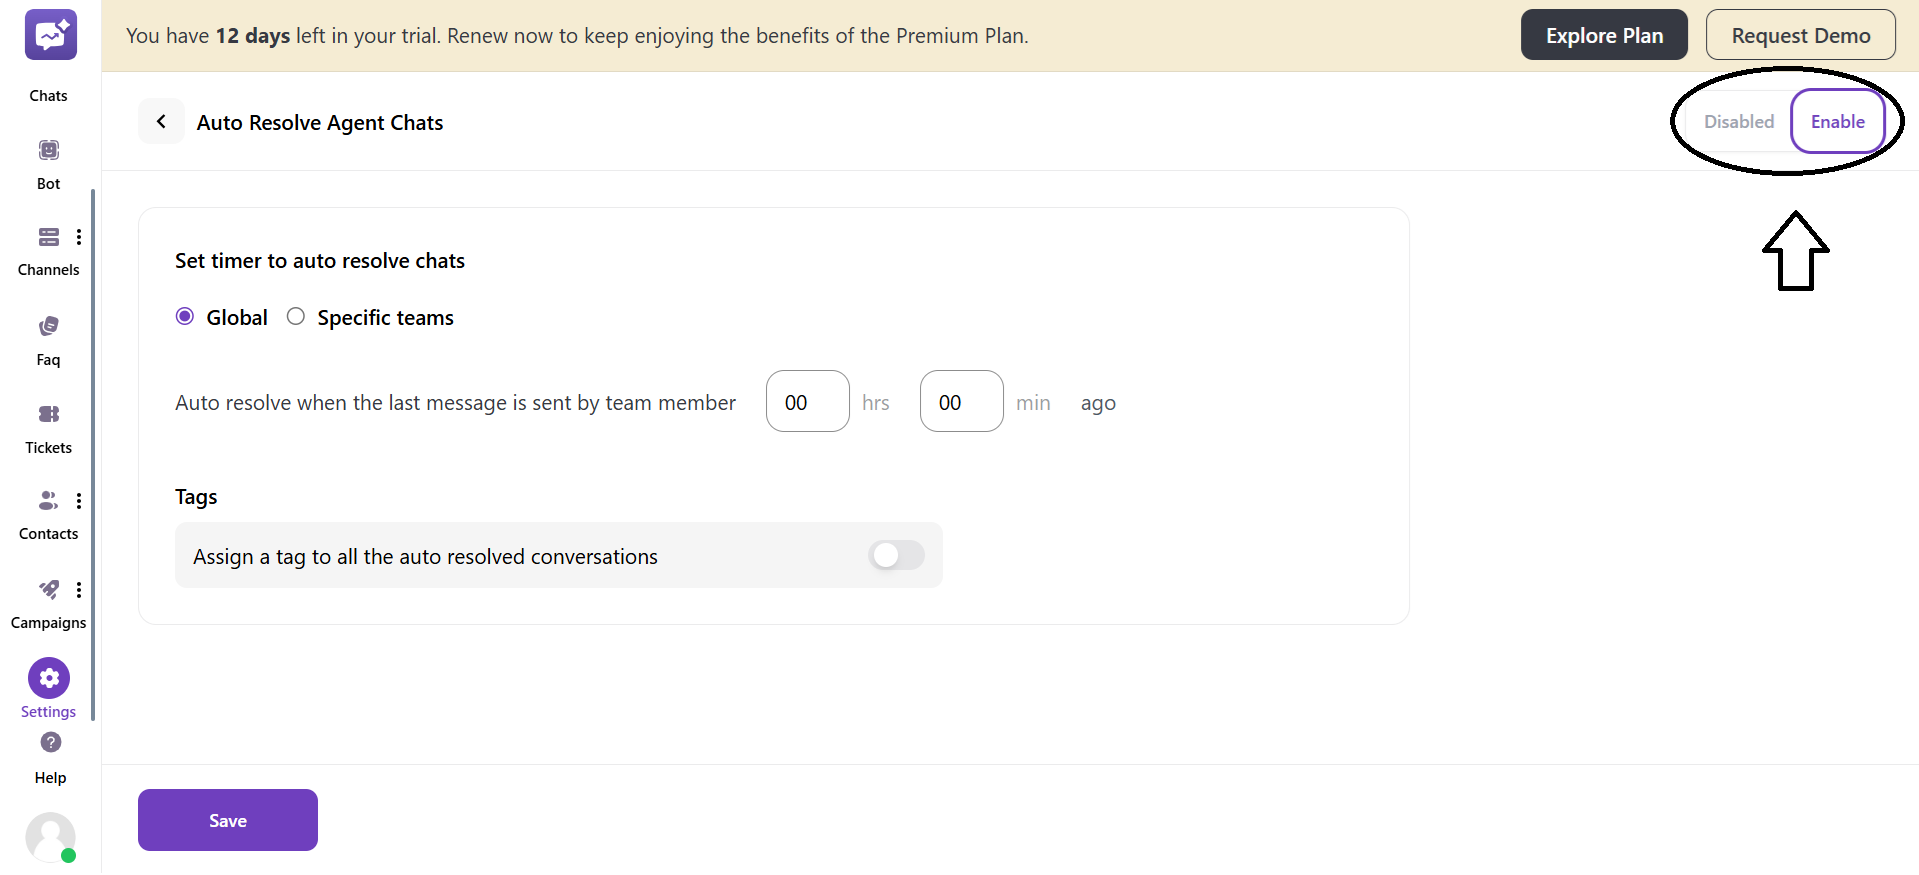Click the hours input field

click(807, 402)
